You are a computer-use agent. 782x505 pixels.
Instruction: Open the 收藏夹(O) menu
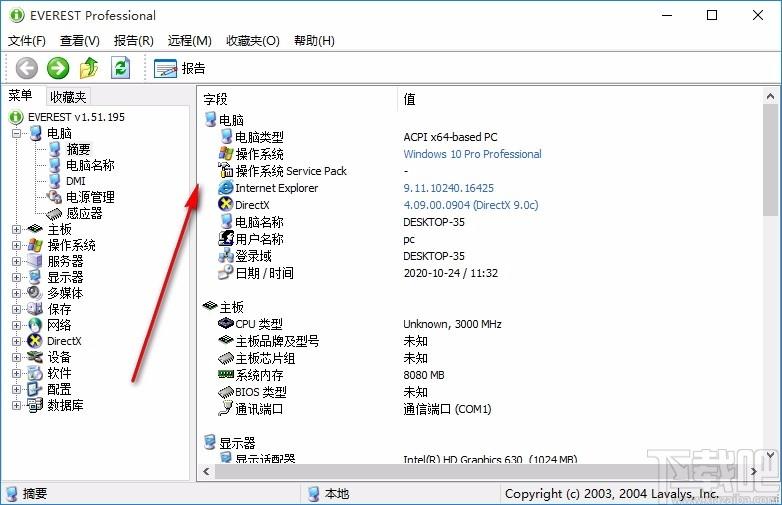253,40
